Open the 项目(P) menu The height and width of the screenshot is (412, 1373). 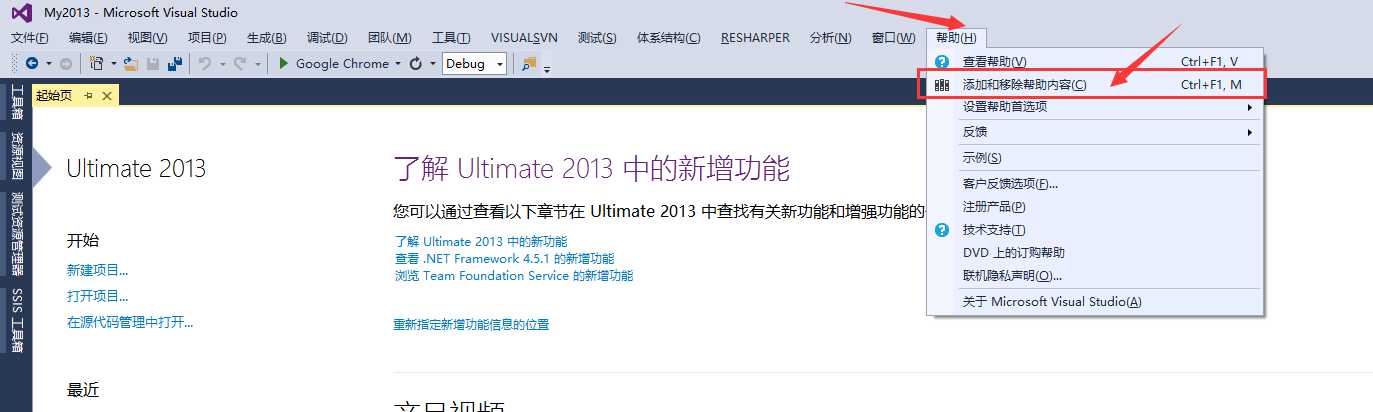207,38
